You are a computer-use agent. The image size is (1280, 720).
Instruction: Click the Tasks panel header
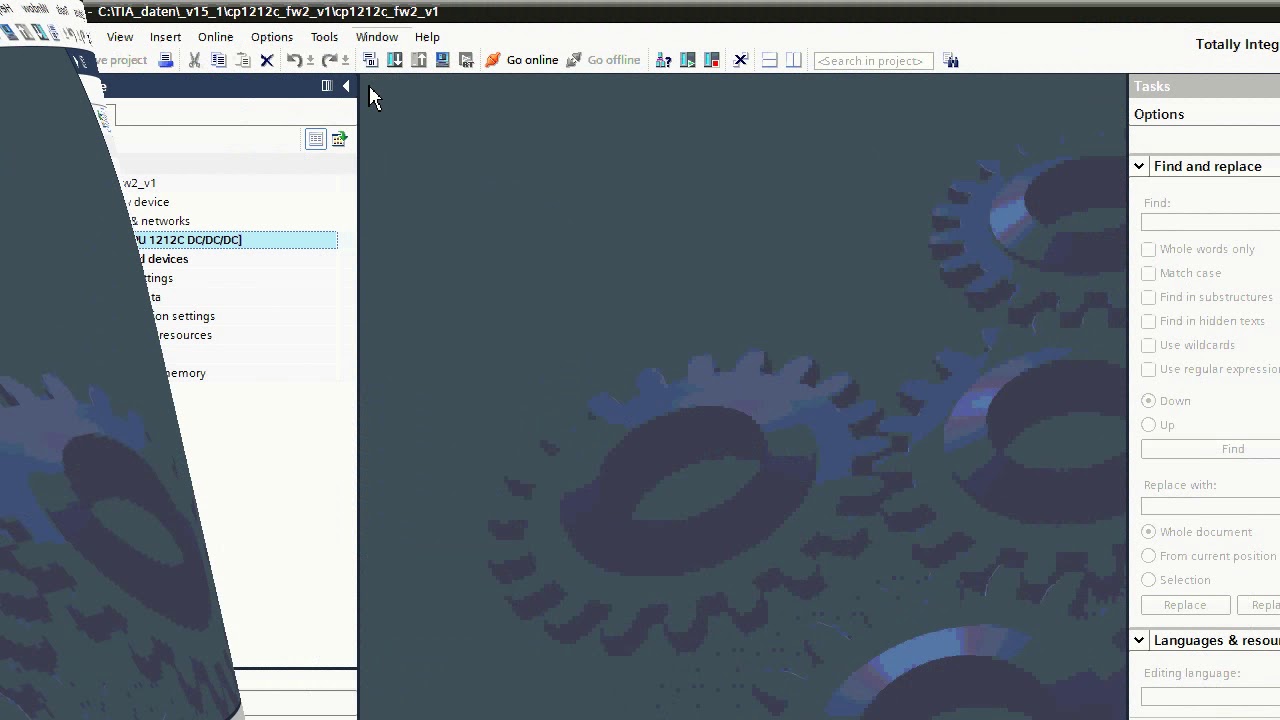[x=1205, y=86]
